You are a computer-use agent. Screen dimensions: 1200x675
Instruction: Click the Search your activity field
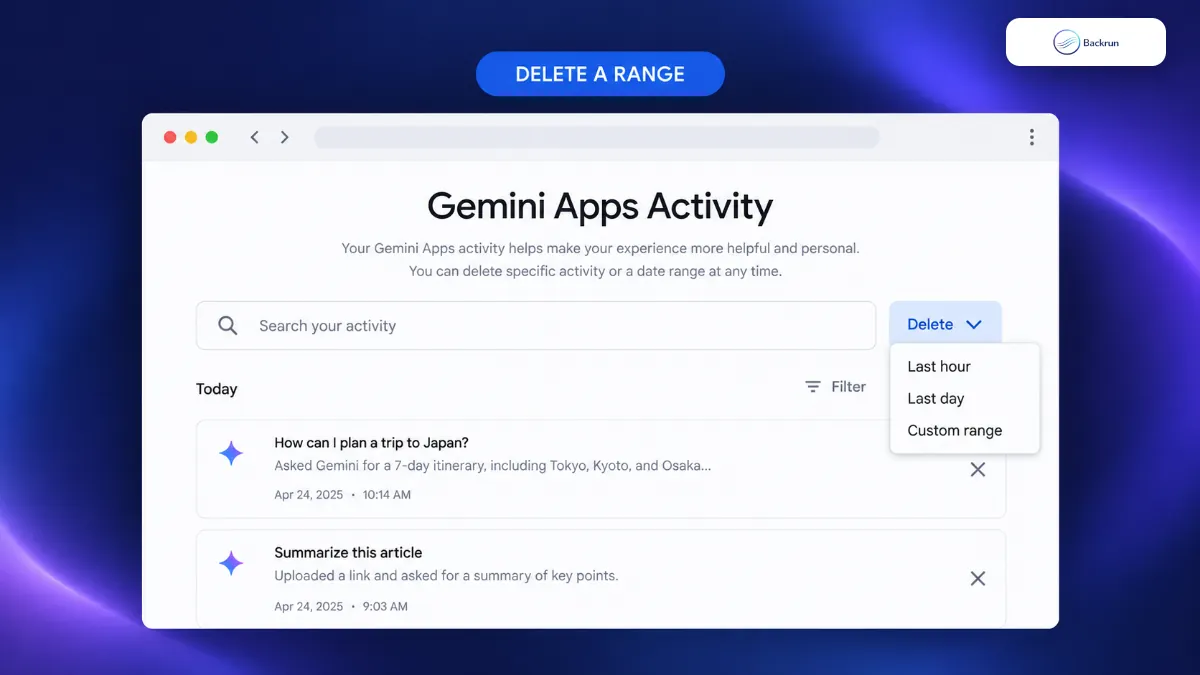coord(536,325)
